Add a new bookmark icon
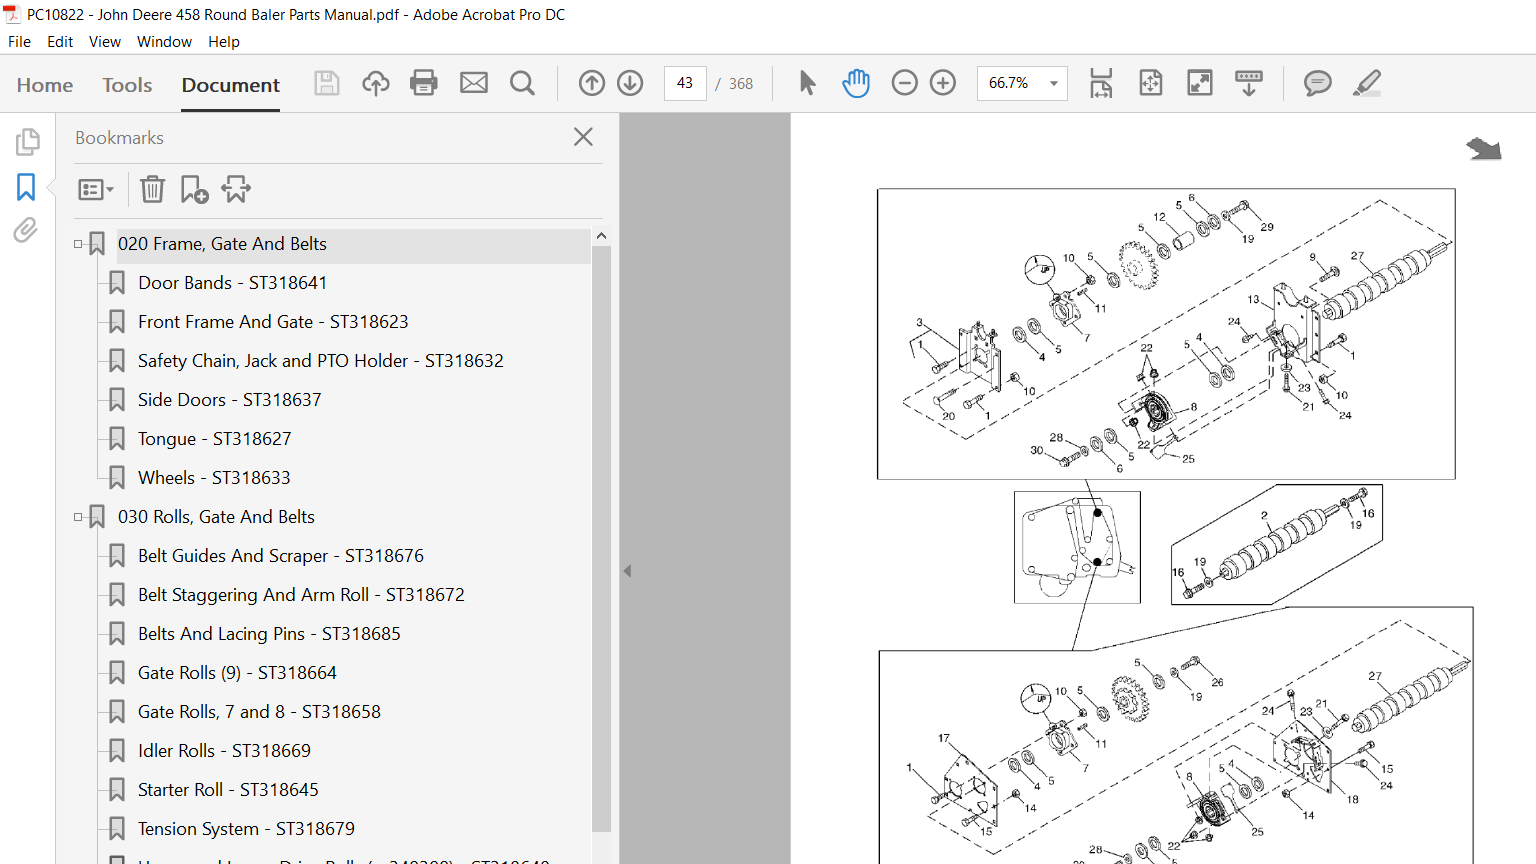Viewport: 1536px width, 864px height. (x=194, y=189)
